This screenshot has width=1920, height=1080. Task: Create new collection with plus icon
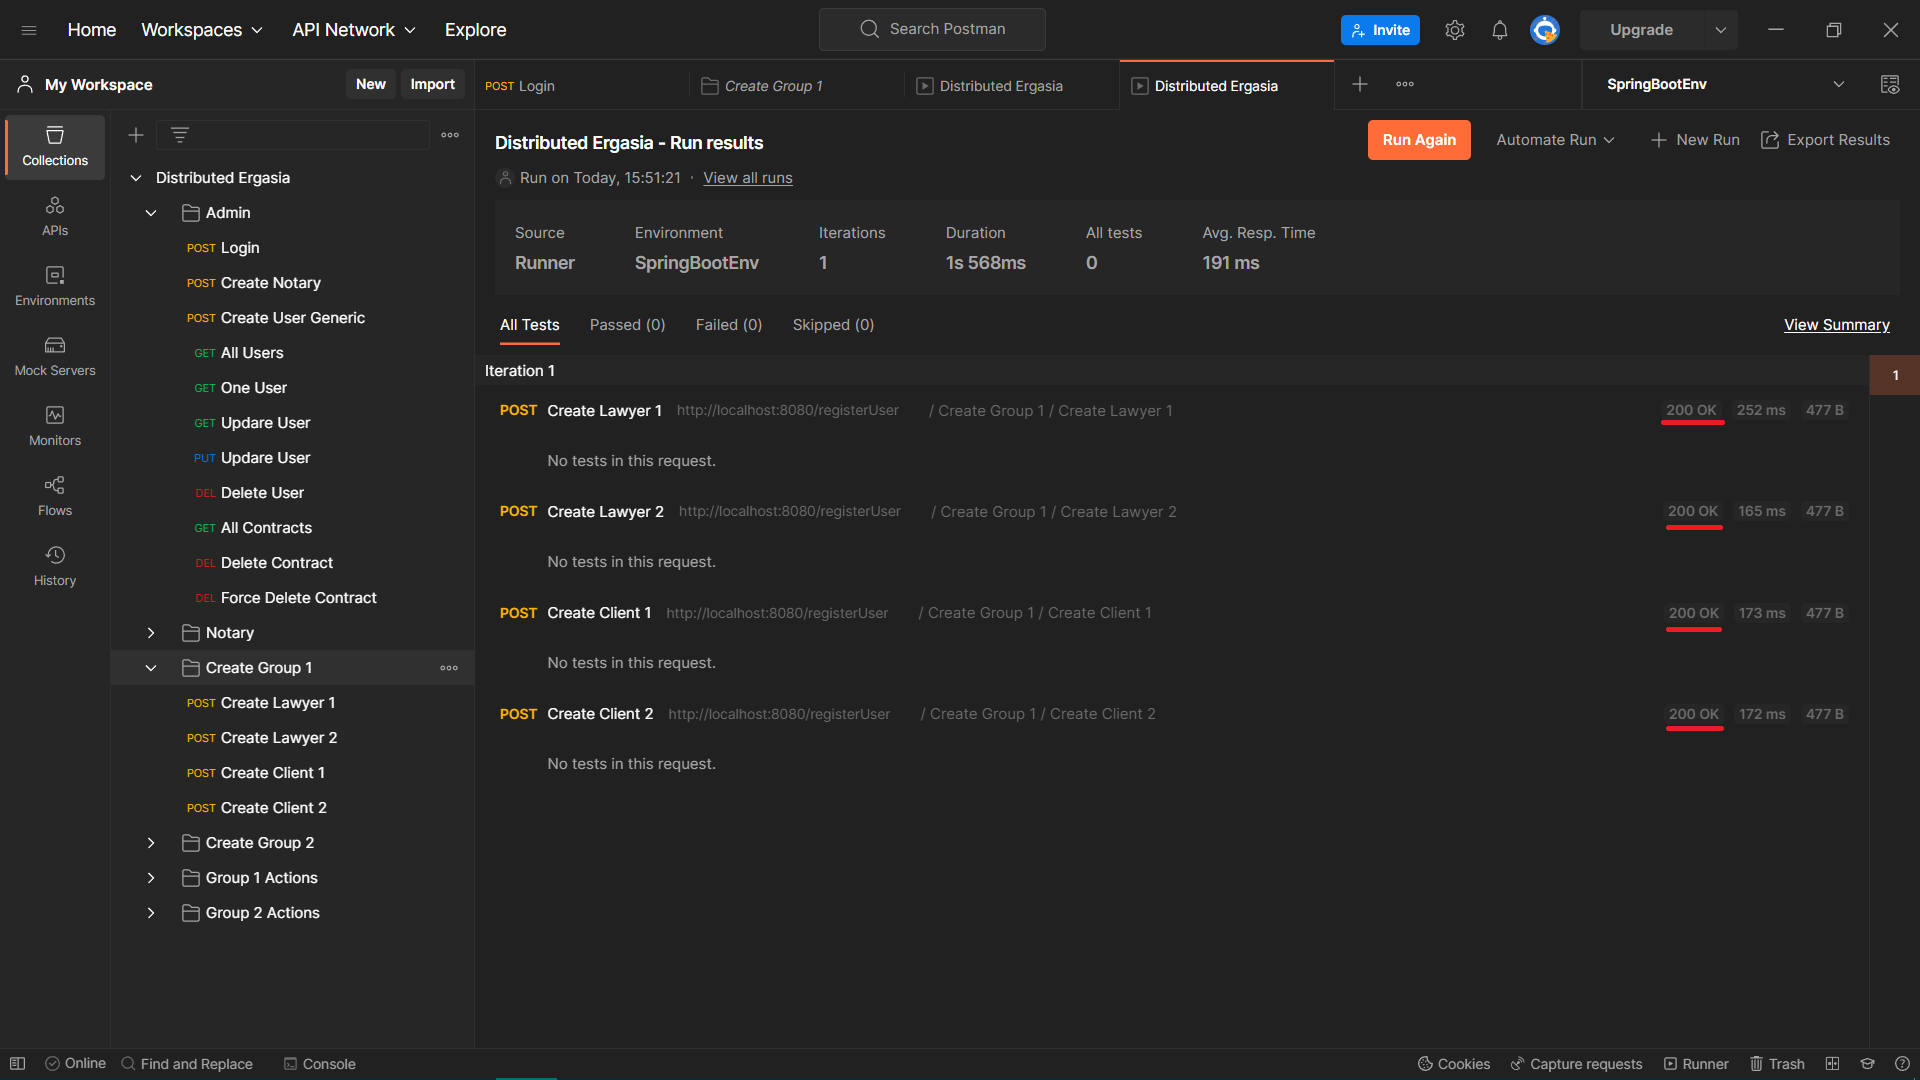(x=136, y=135)
